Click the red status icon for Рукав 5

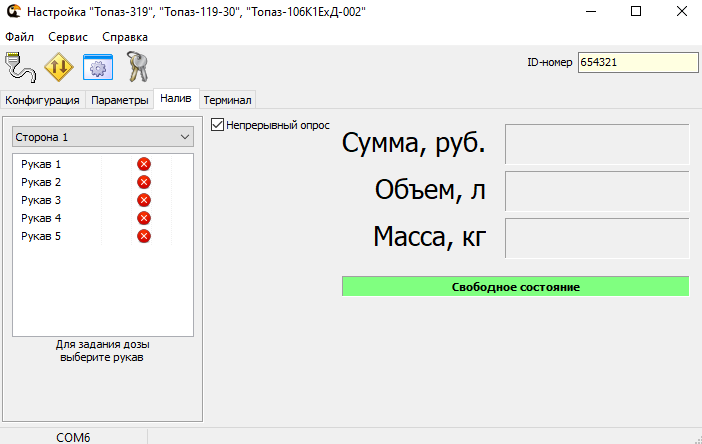click(x=144, y=236)
